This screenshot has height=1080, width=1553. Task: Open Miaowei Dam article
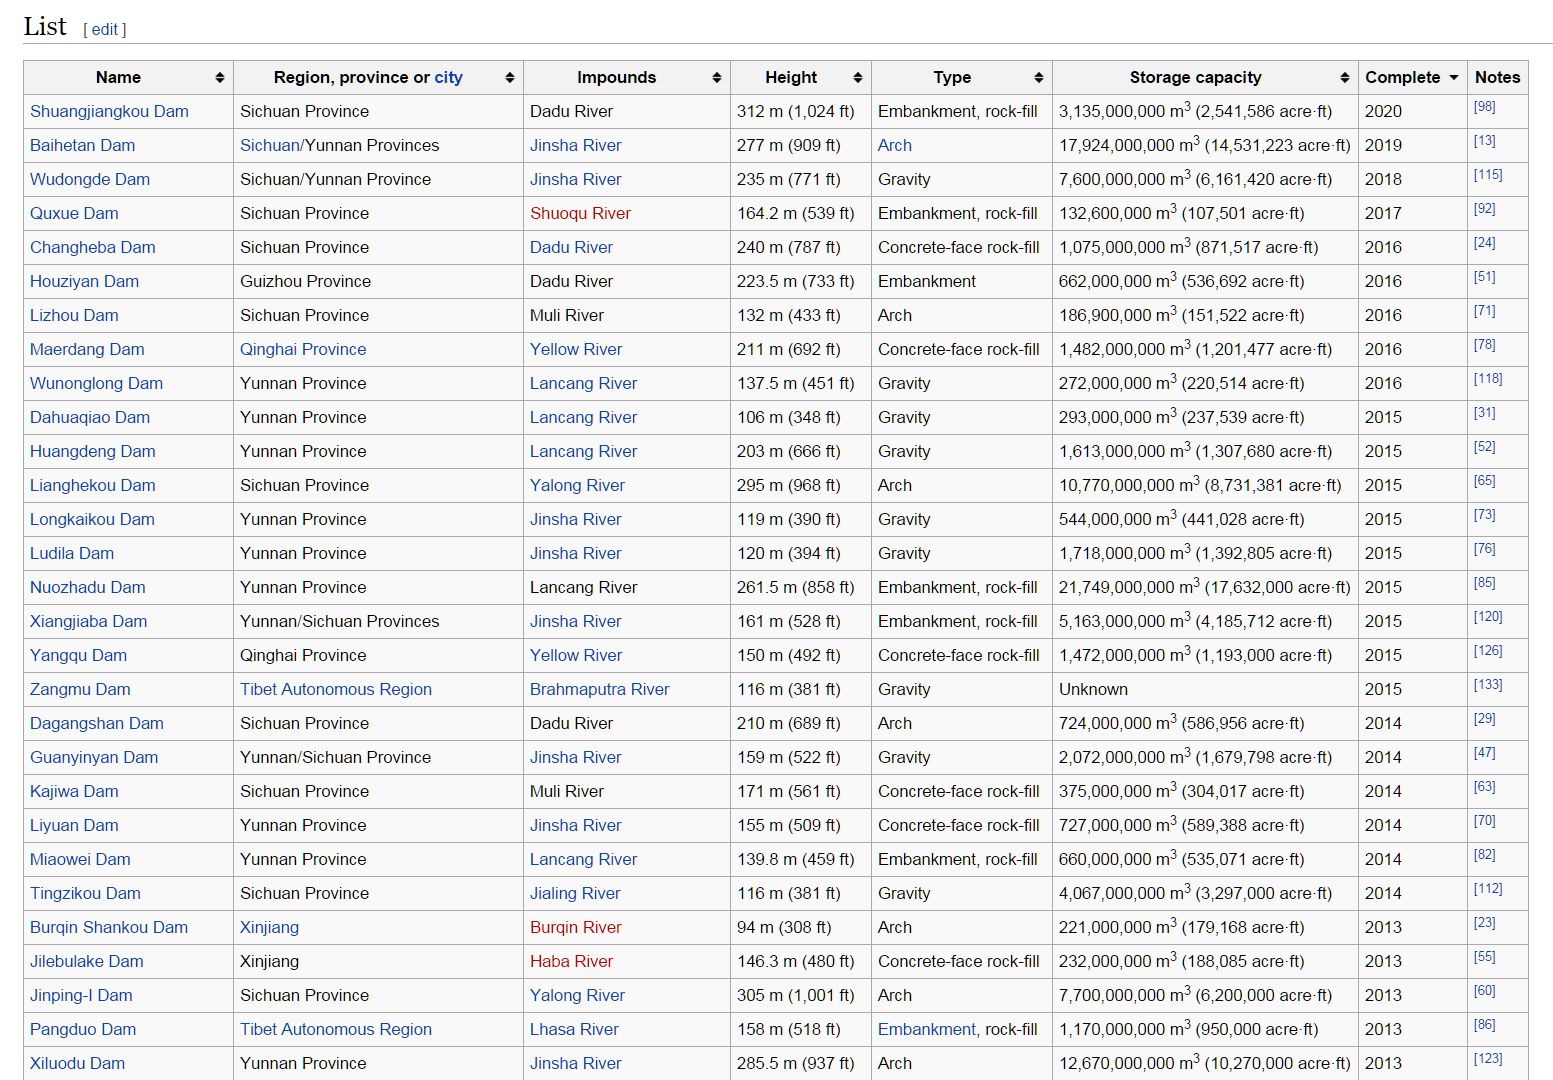click(80, 860)
